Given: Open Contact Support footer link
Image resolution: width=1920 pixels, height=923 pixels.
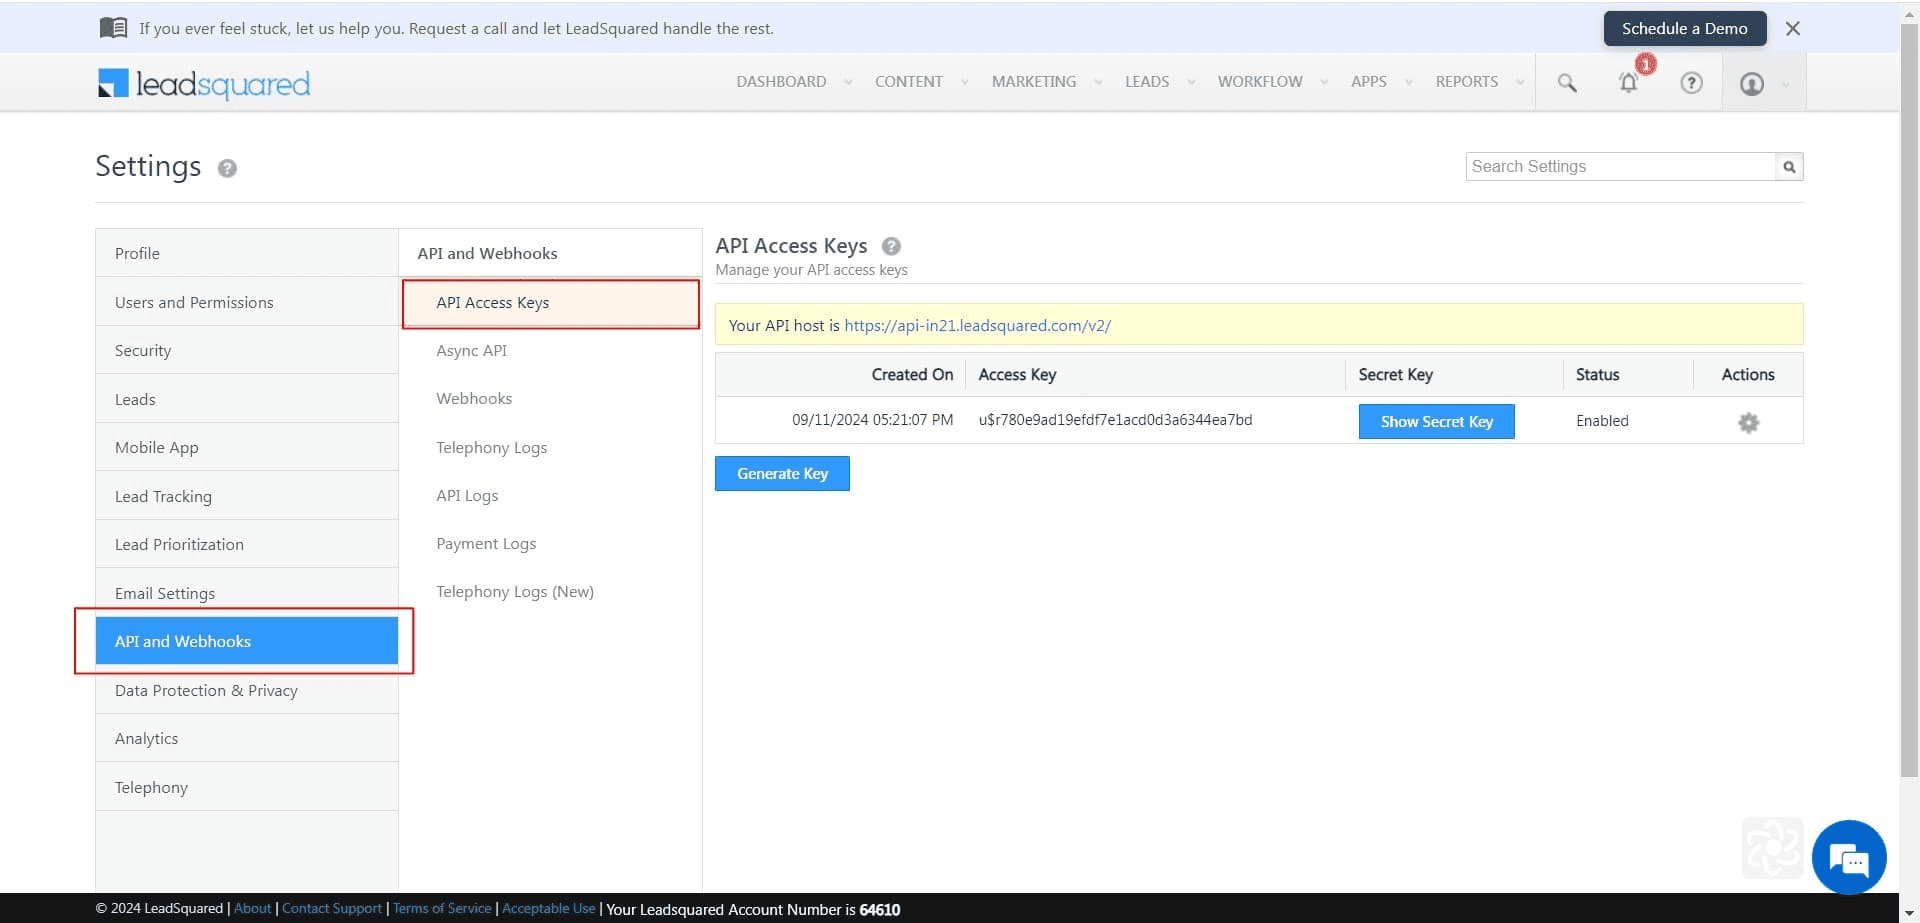Looking at the screenshot, I should tap(332, 909).
